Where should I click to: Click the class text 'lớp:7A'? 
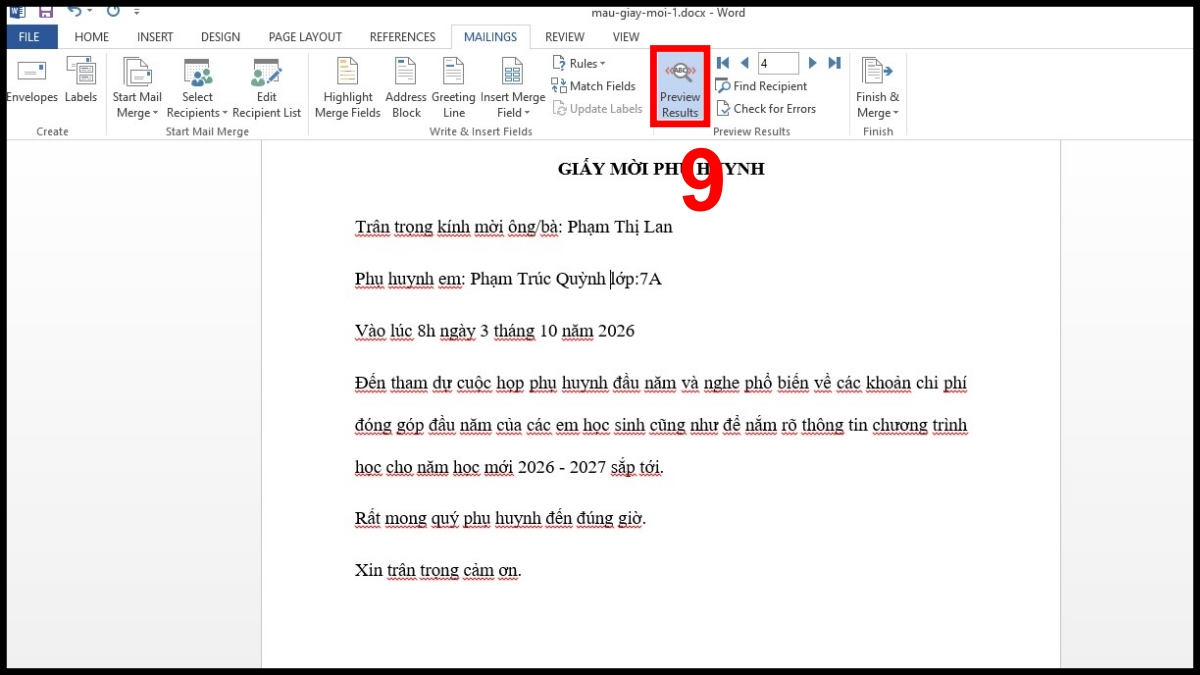[x=638, y=279]
